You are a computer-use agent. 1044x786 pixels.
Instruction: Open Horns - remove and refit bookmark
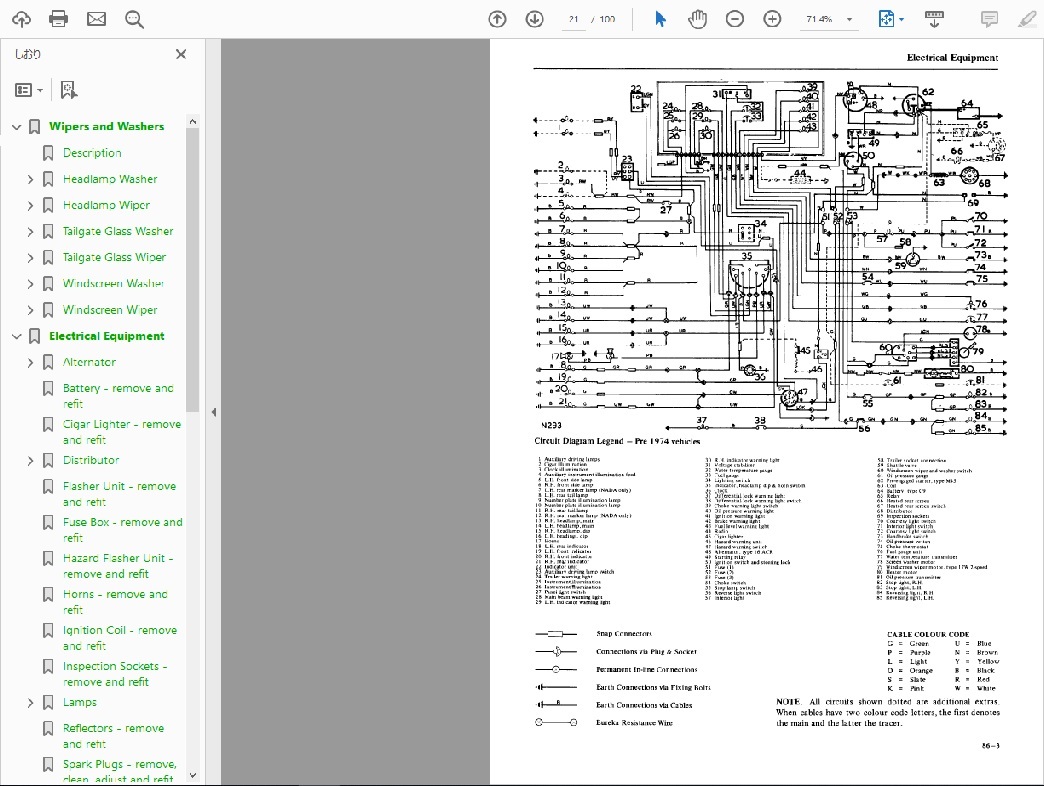coord(115,602)
